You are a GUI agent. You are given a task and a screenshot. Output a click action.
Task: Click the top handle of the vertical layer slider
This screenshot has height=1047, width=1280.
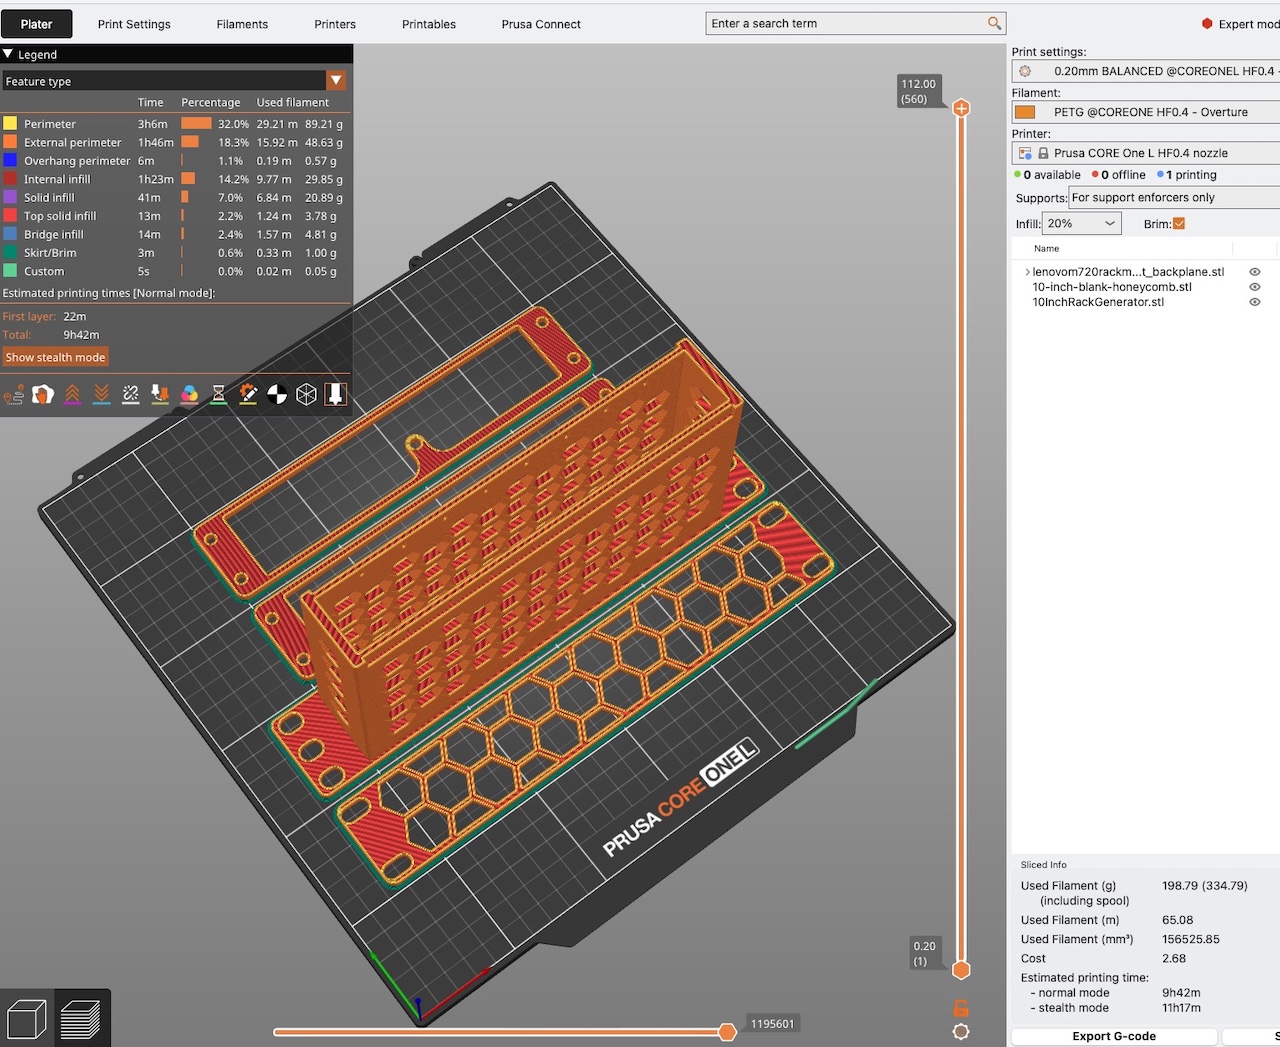961,108
